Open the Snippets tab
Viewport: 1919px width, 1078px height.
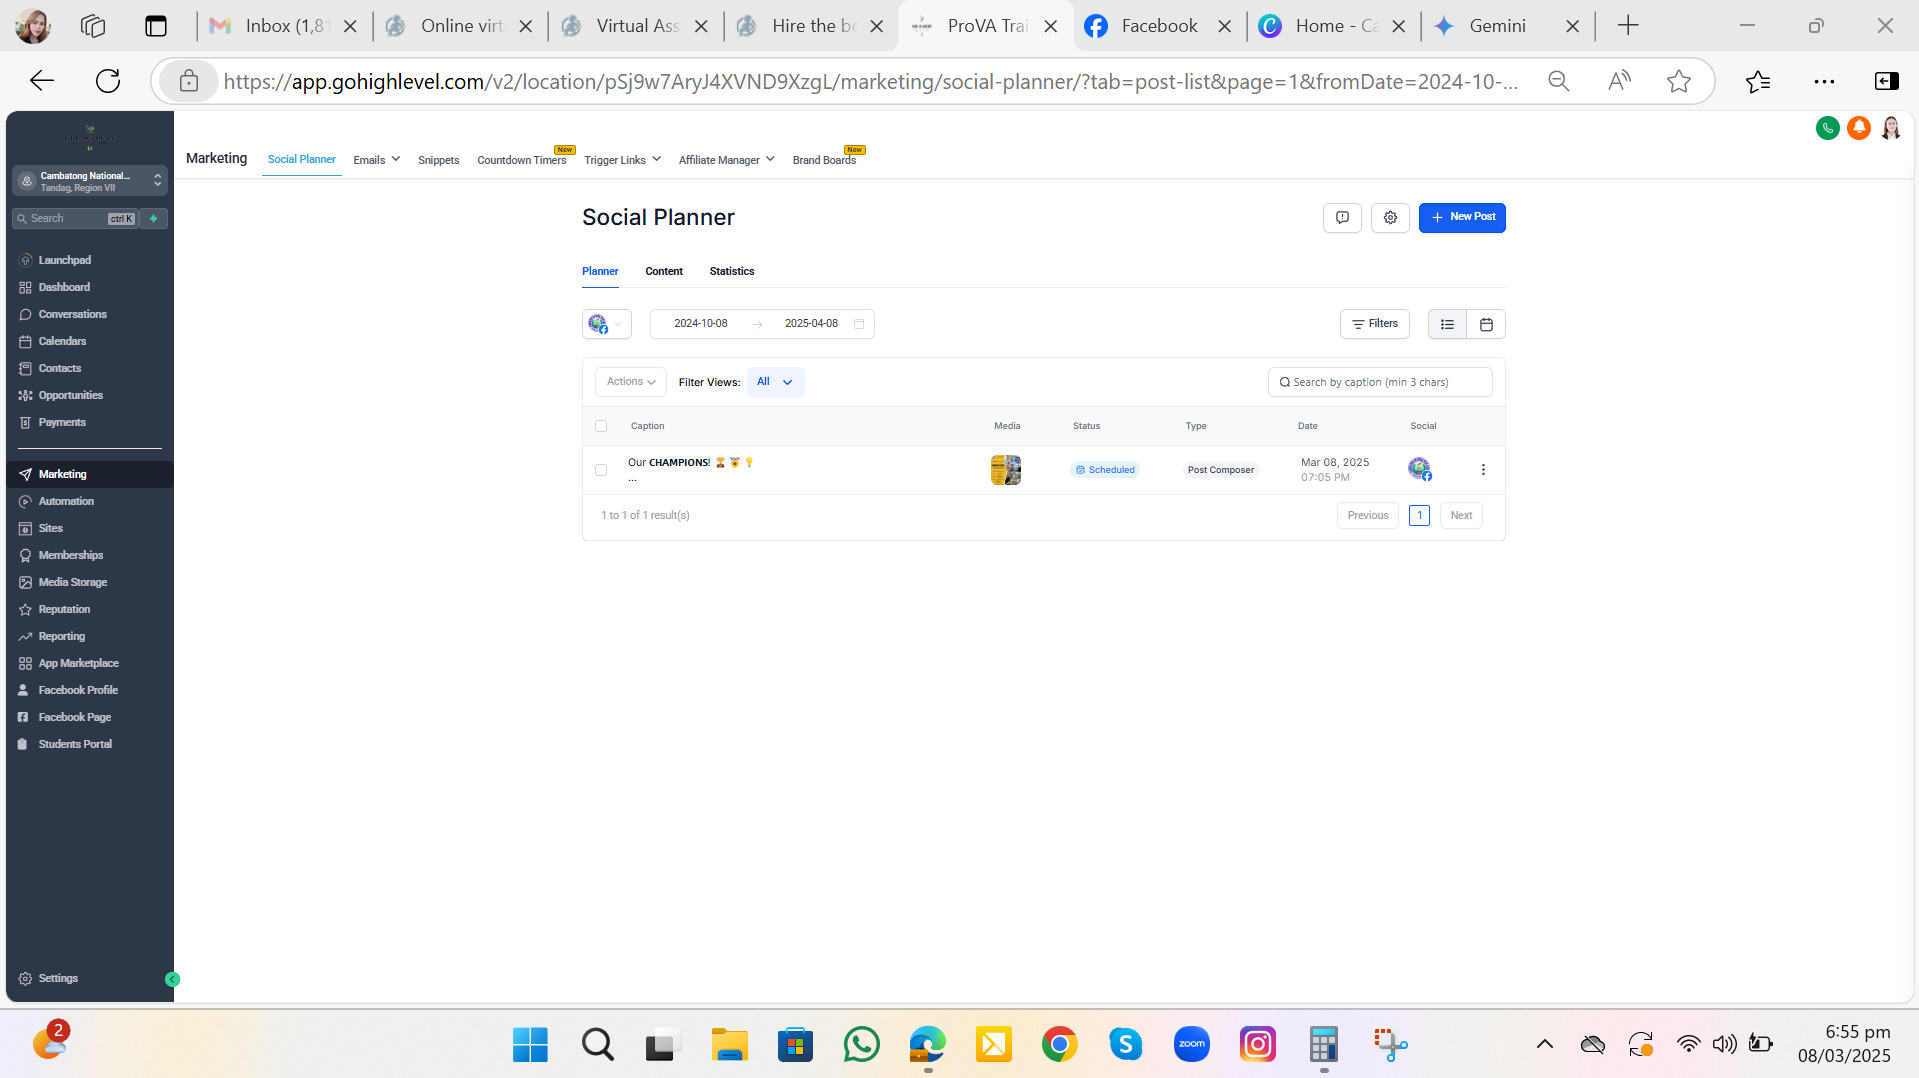tap(439, 160)
